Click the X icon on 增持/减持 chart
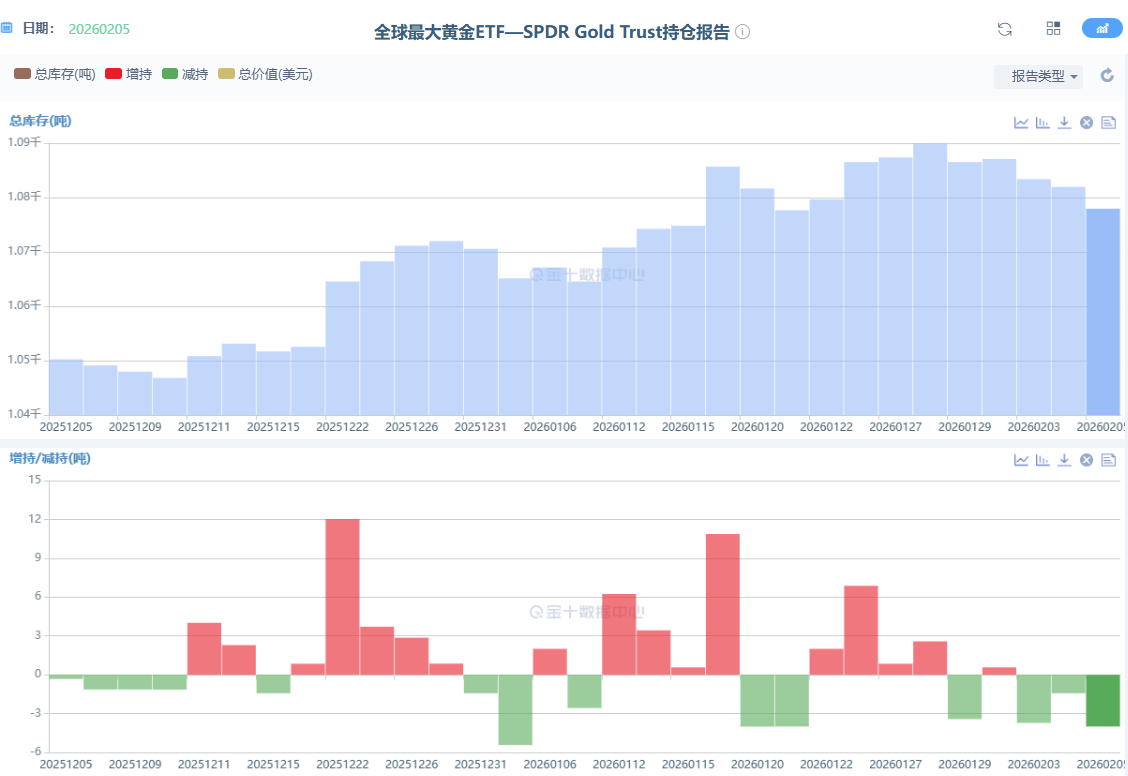 [x=1086, y=460]
